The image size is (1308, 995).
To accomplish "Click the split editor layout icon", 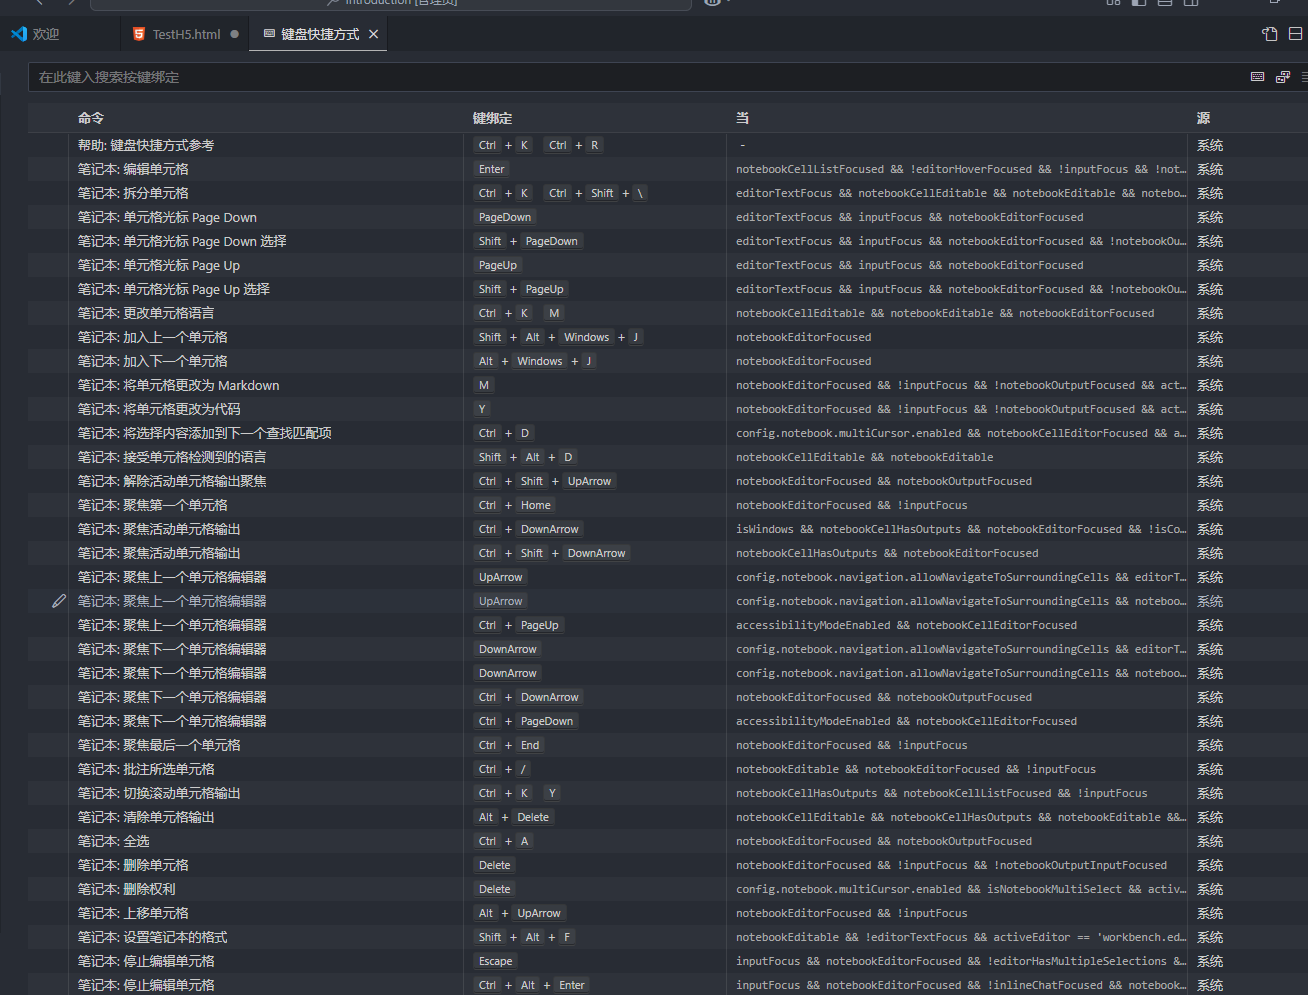I will (1295, 34).
